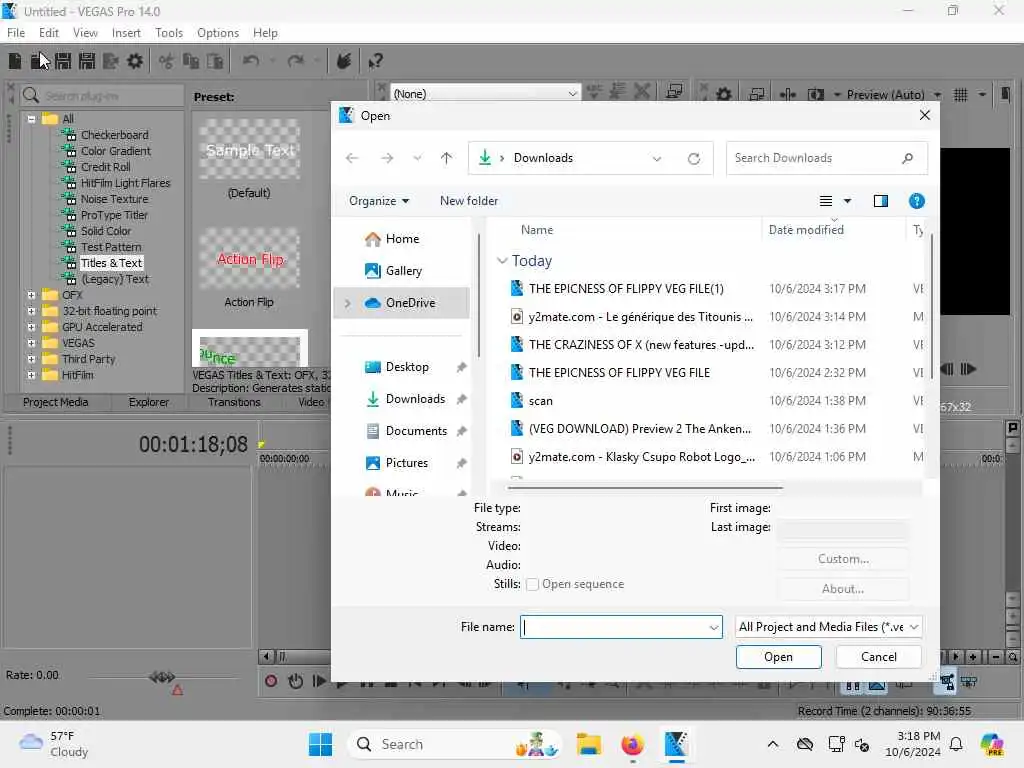Click Save icon in VEGAS toolbar

tap(63, 61)
